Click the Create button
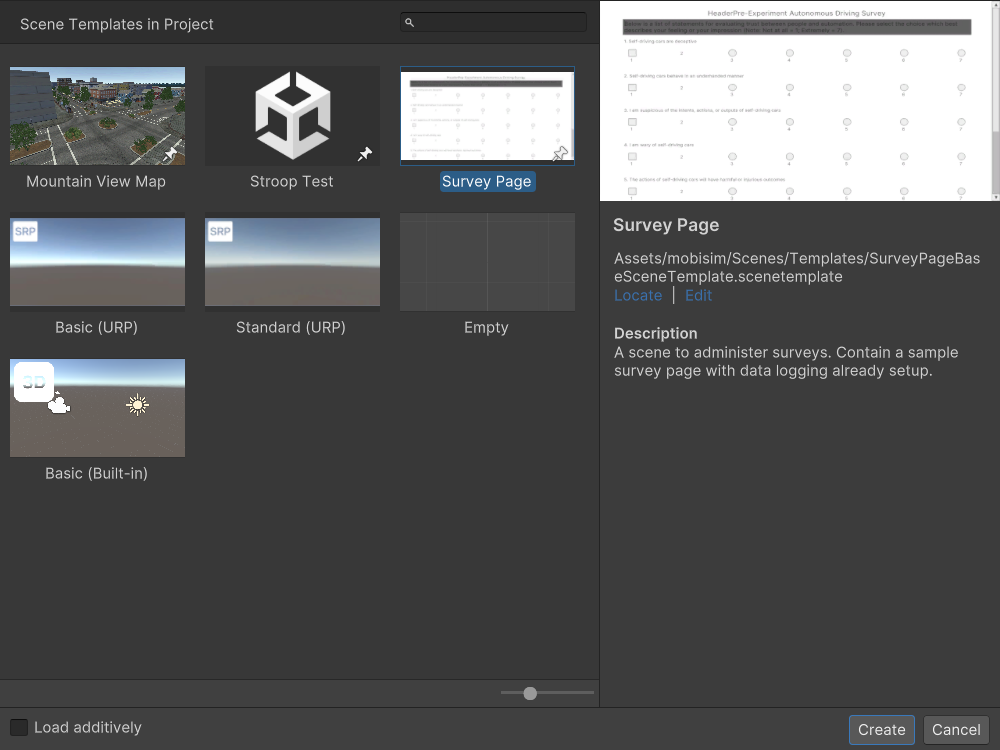 [x=881, y=730]
